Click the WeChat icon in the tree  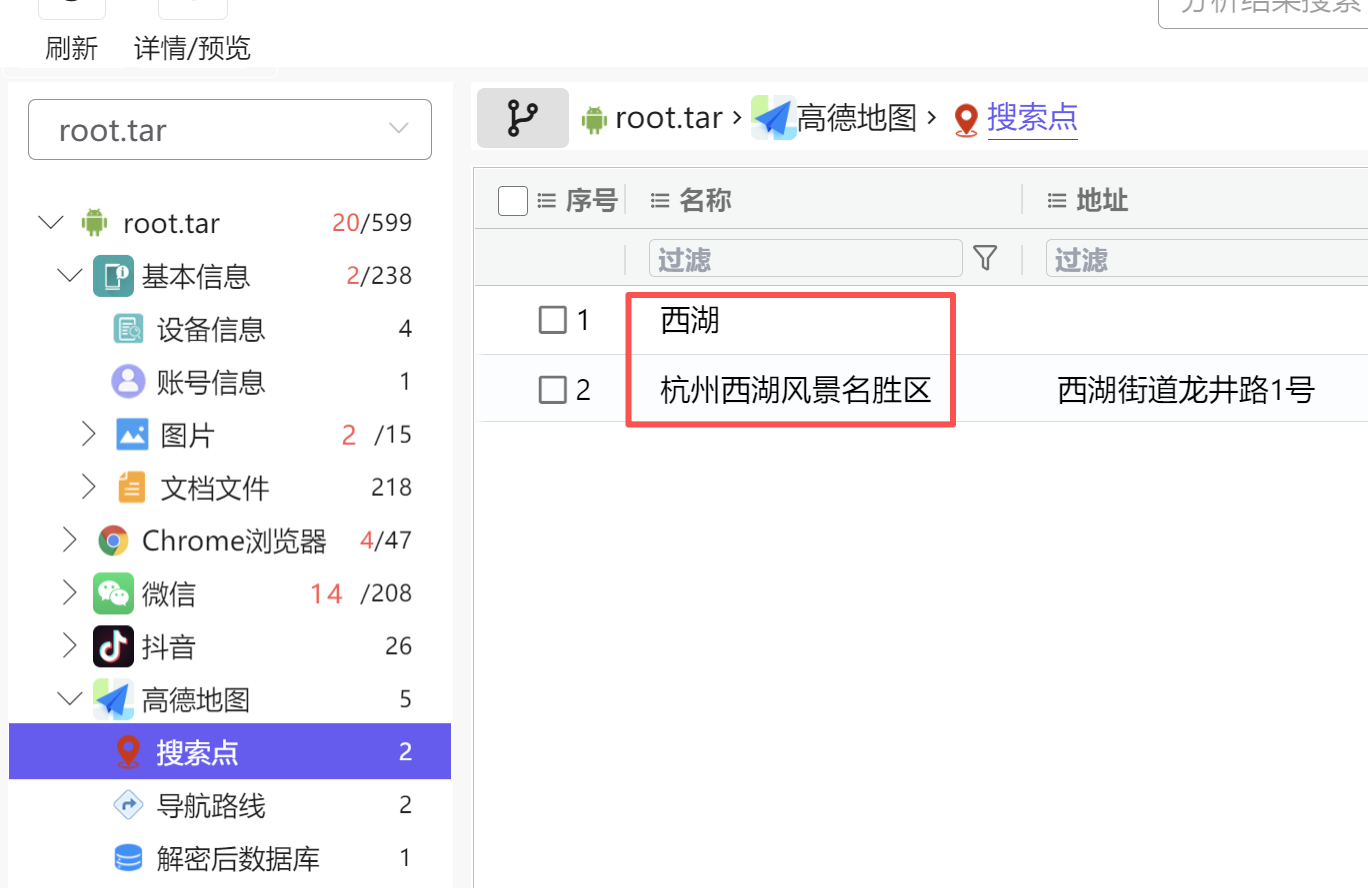tap(113, 593)
